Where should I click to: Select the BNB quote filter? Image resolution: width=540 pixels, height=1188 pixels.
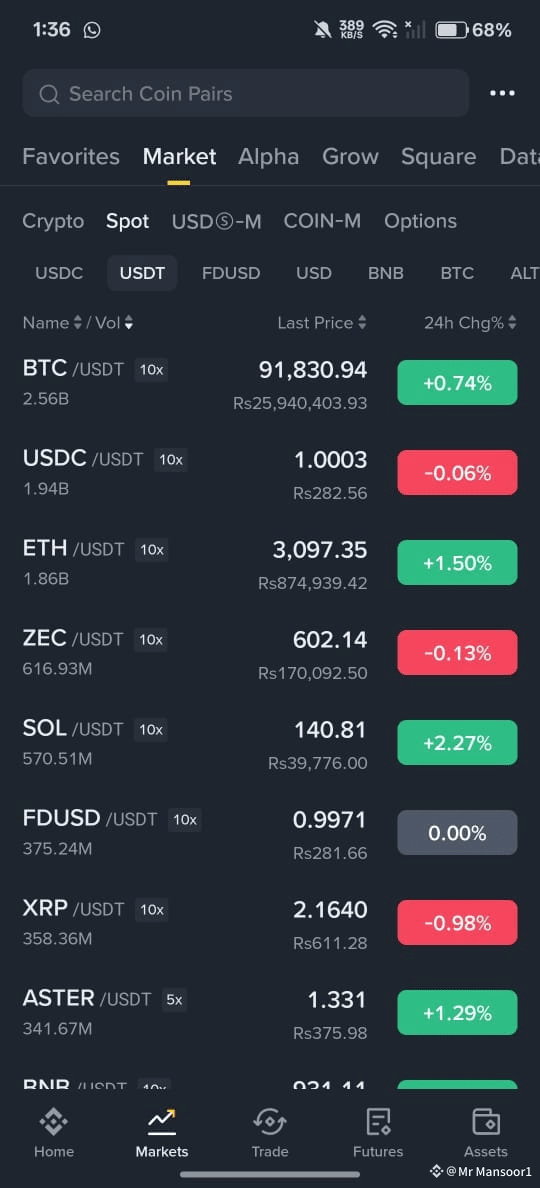click(x=385, y=274)
